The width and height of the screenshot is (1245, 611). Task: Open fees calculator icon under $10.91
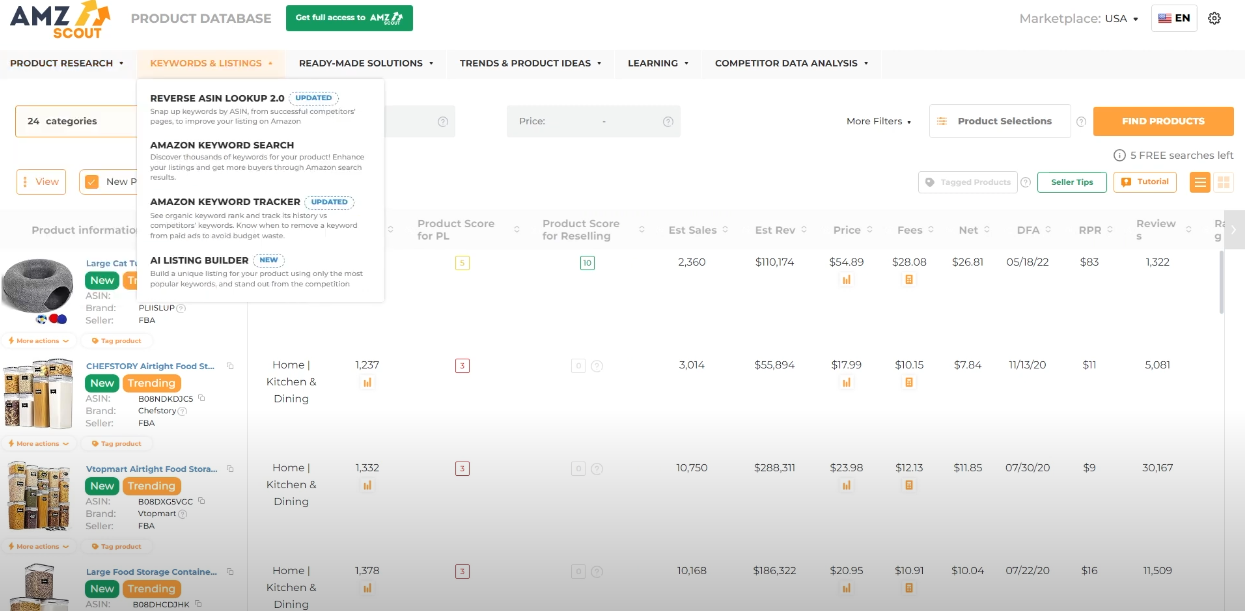[x=909, y=588]
